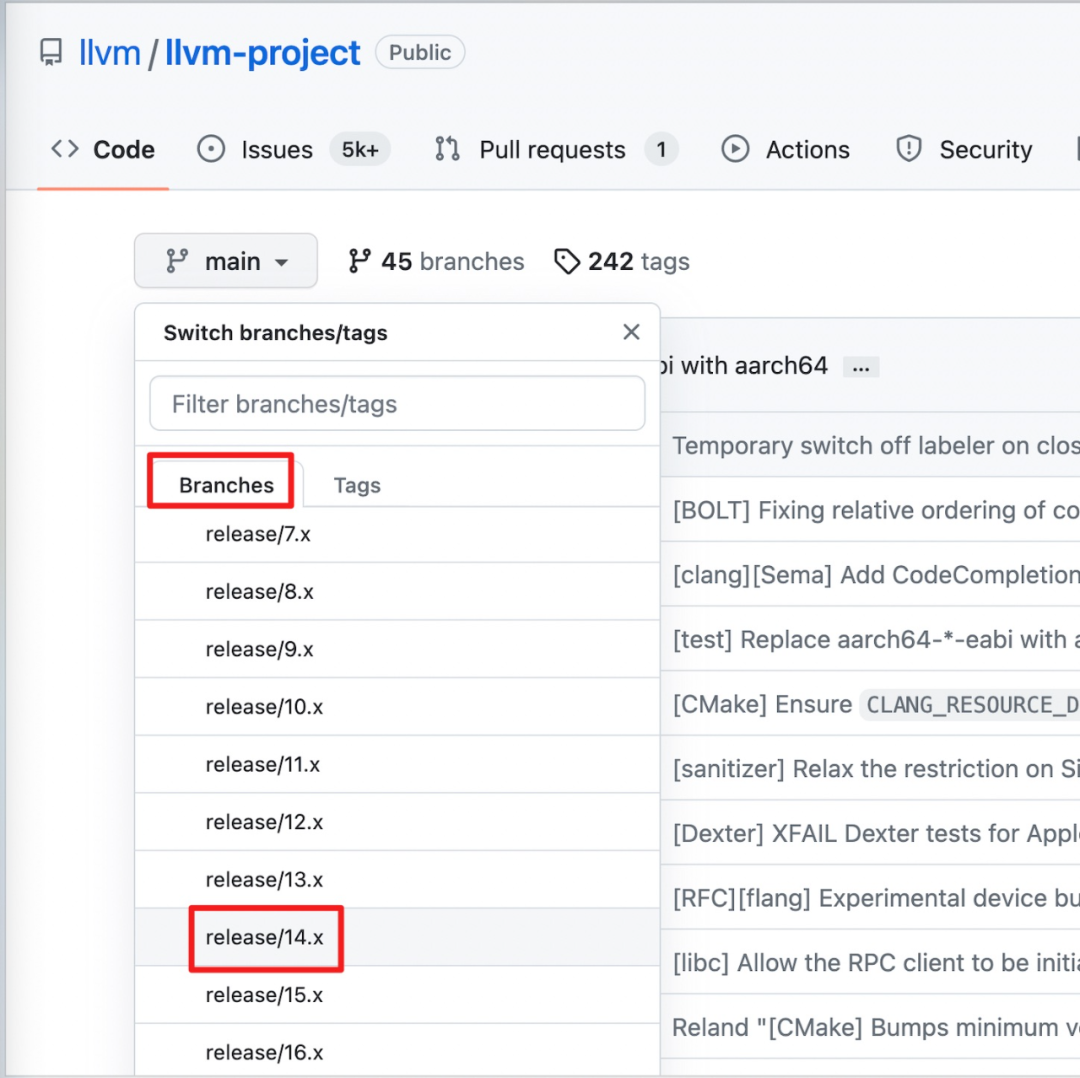Click the Actions play icon
Viewport: 1080px width, 1078px height.
[x=735, y=150]
